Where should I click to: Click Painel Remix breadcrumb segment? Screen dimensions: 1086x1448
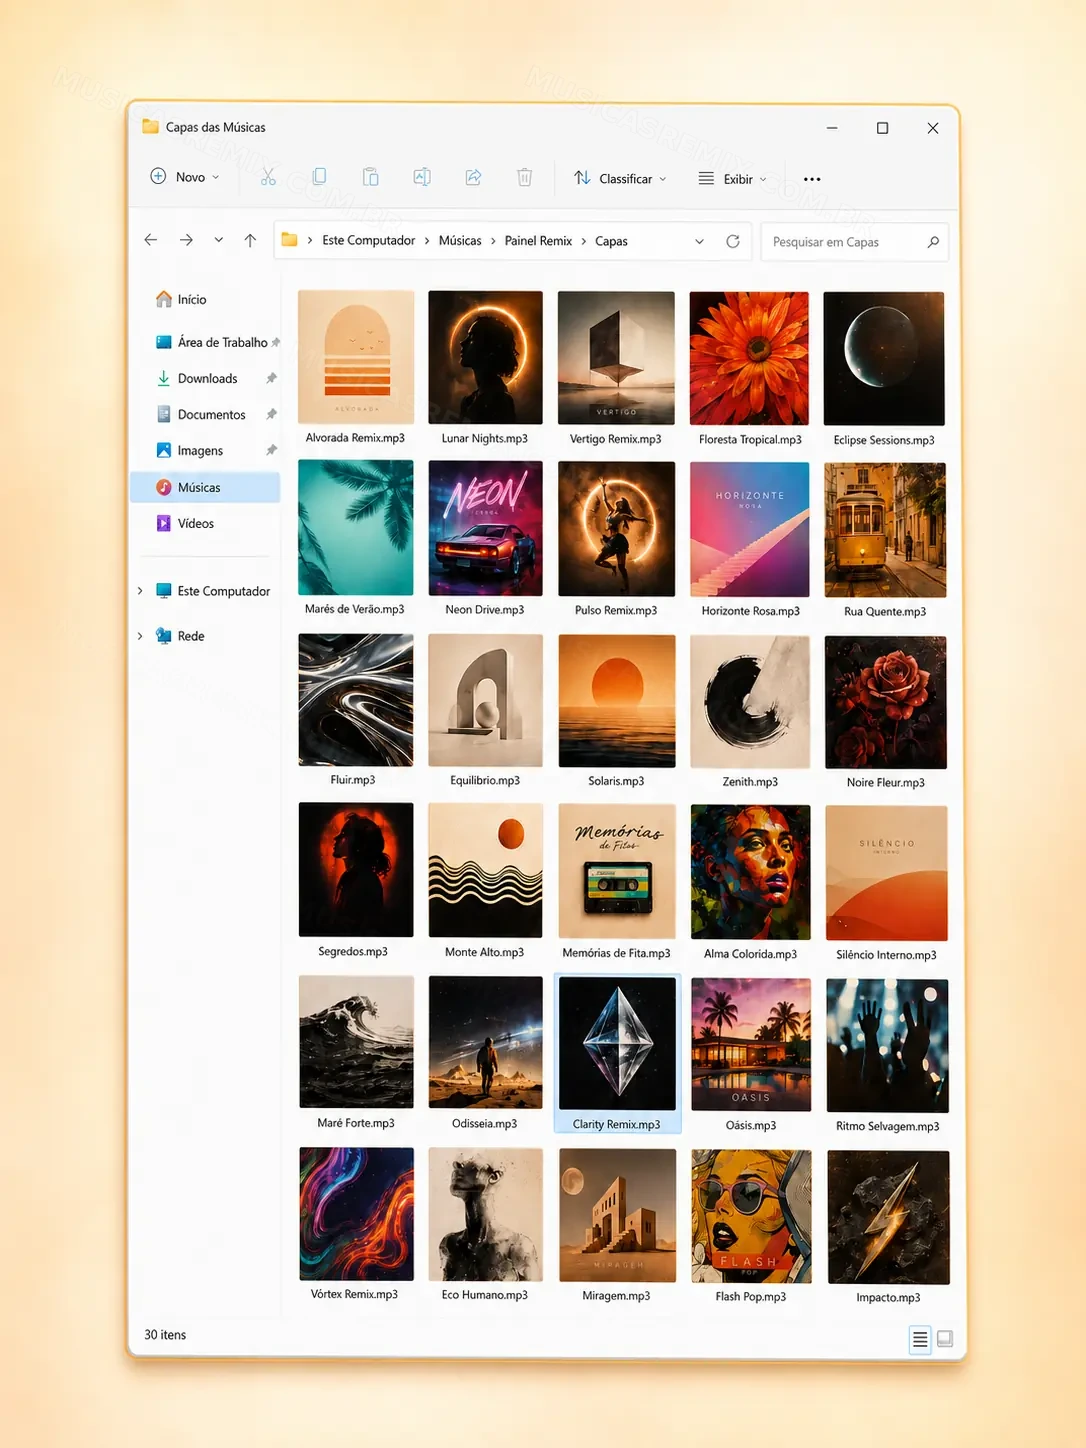(538, 240)
